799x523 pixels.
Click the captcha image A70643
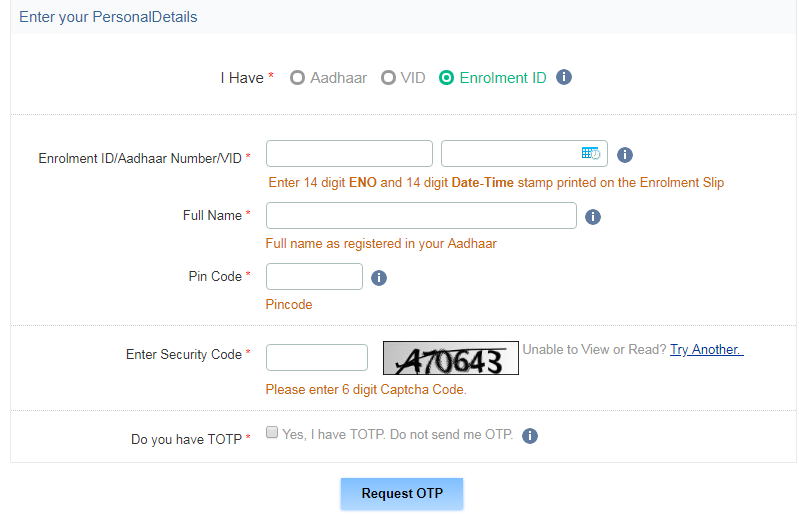(x=451, y=358)
